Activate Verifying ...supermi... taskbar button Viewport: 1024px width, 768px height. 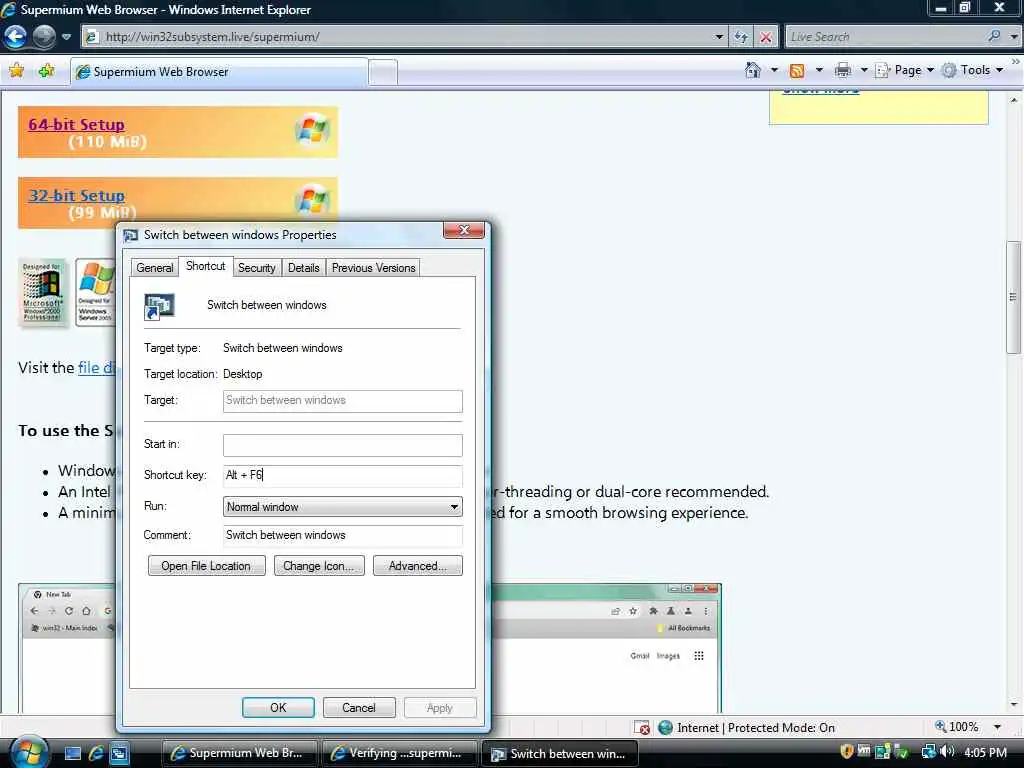tap(399, 753)
